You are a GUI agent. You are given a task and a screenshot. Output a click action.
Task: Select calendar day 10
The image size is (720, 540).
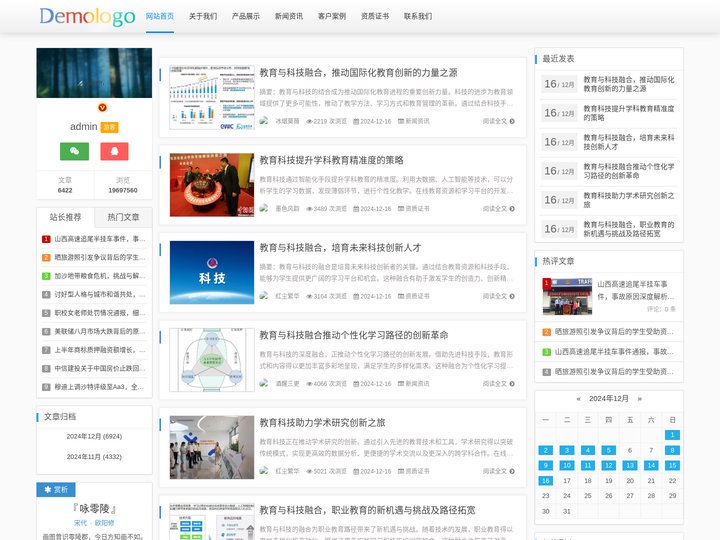pos(567,465)
